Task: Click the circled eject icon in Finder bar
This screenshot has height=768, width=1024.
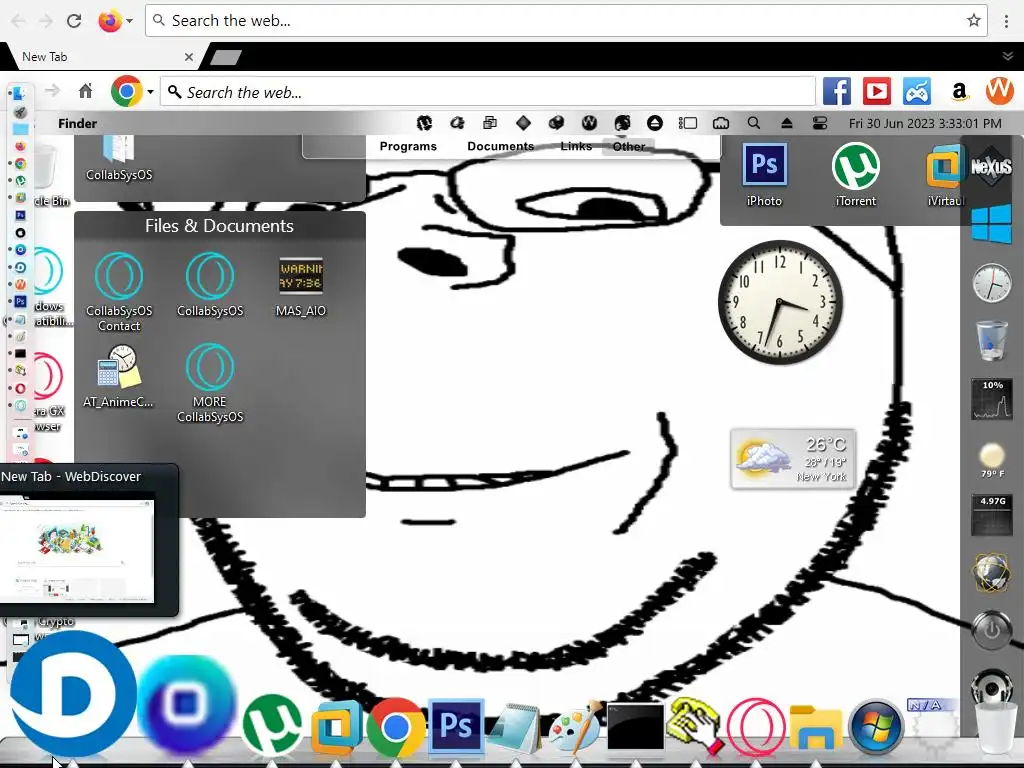Action: pos(655,123)
